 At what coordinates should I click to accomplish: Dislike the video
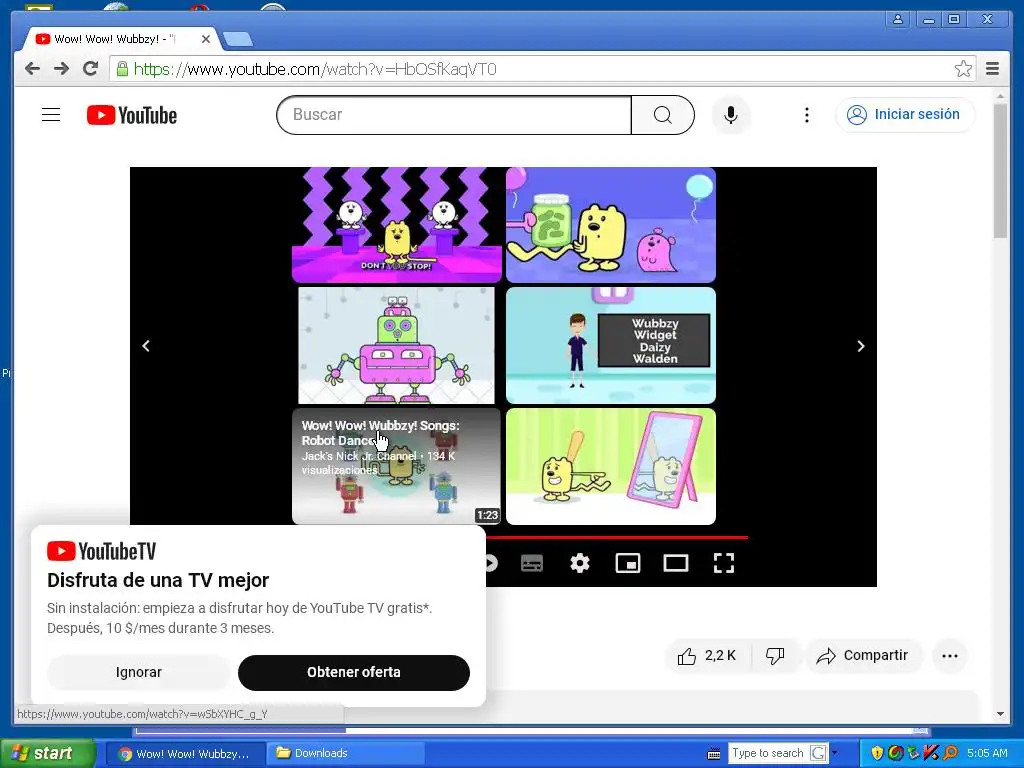point(775,656)
